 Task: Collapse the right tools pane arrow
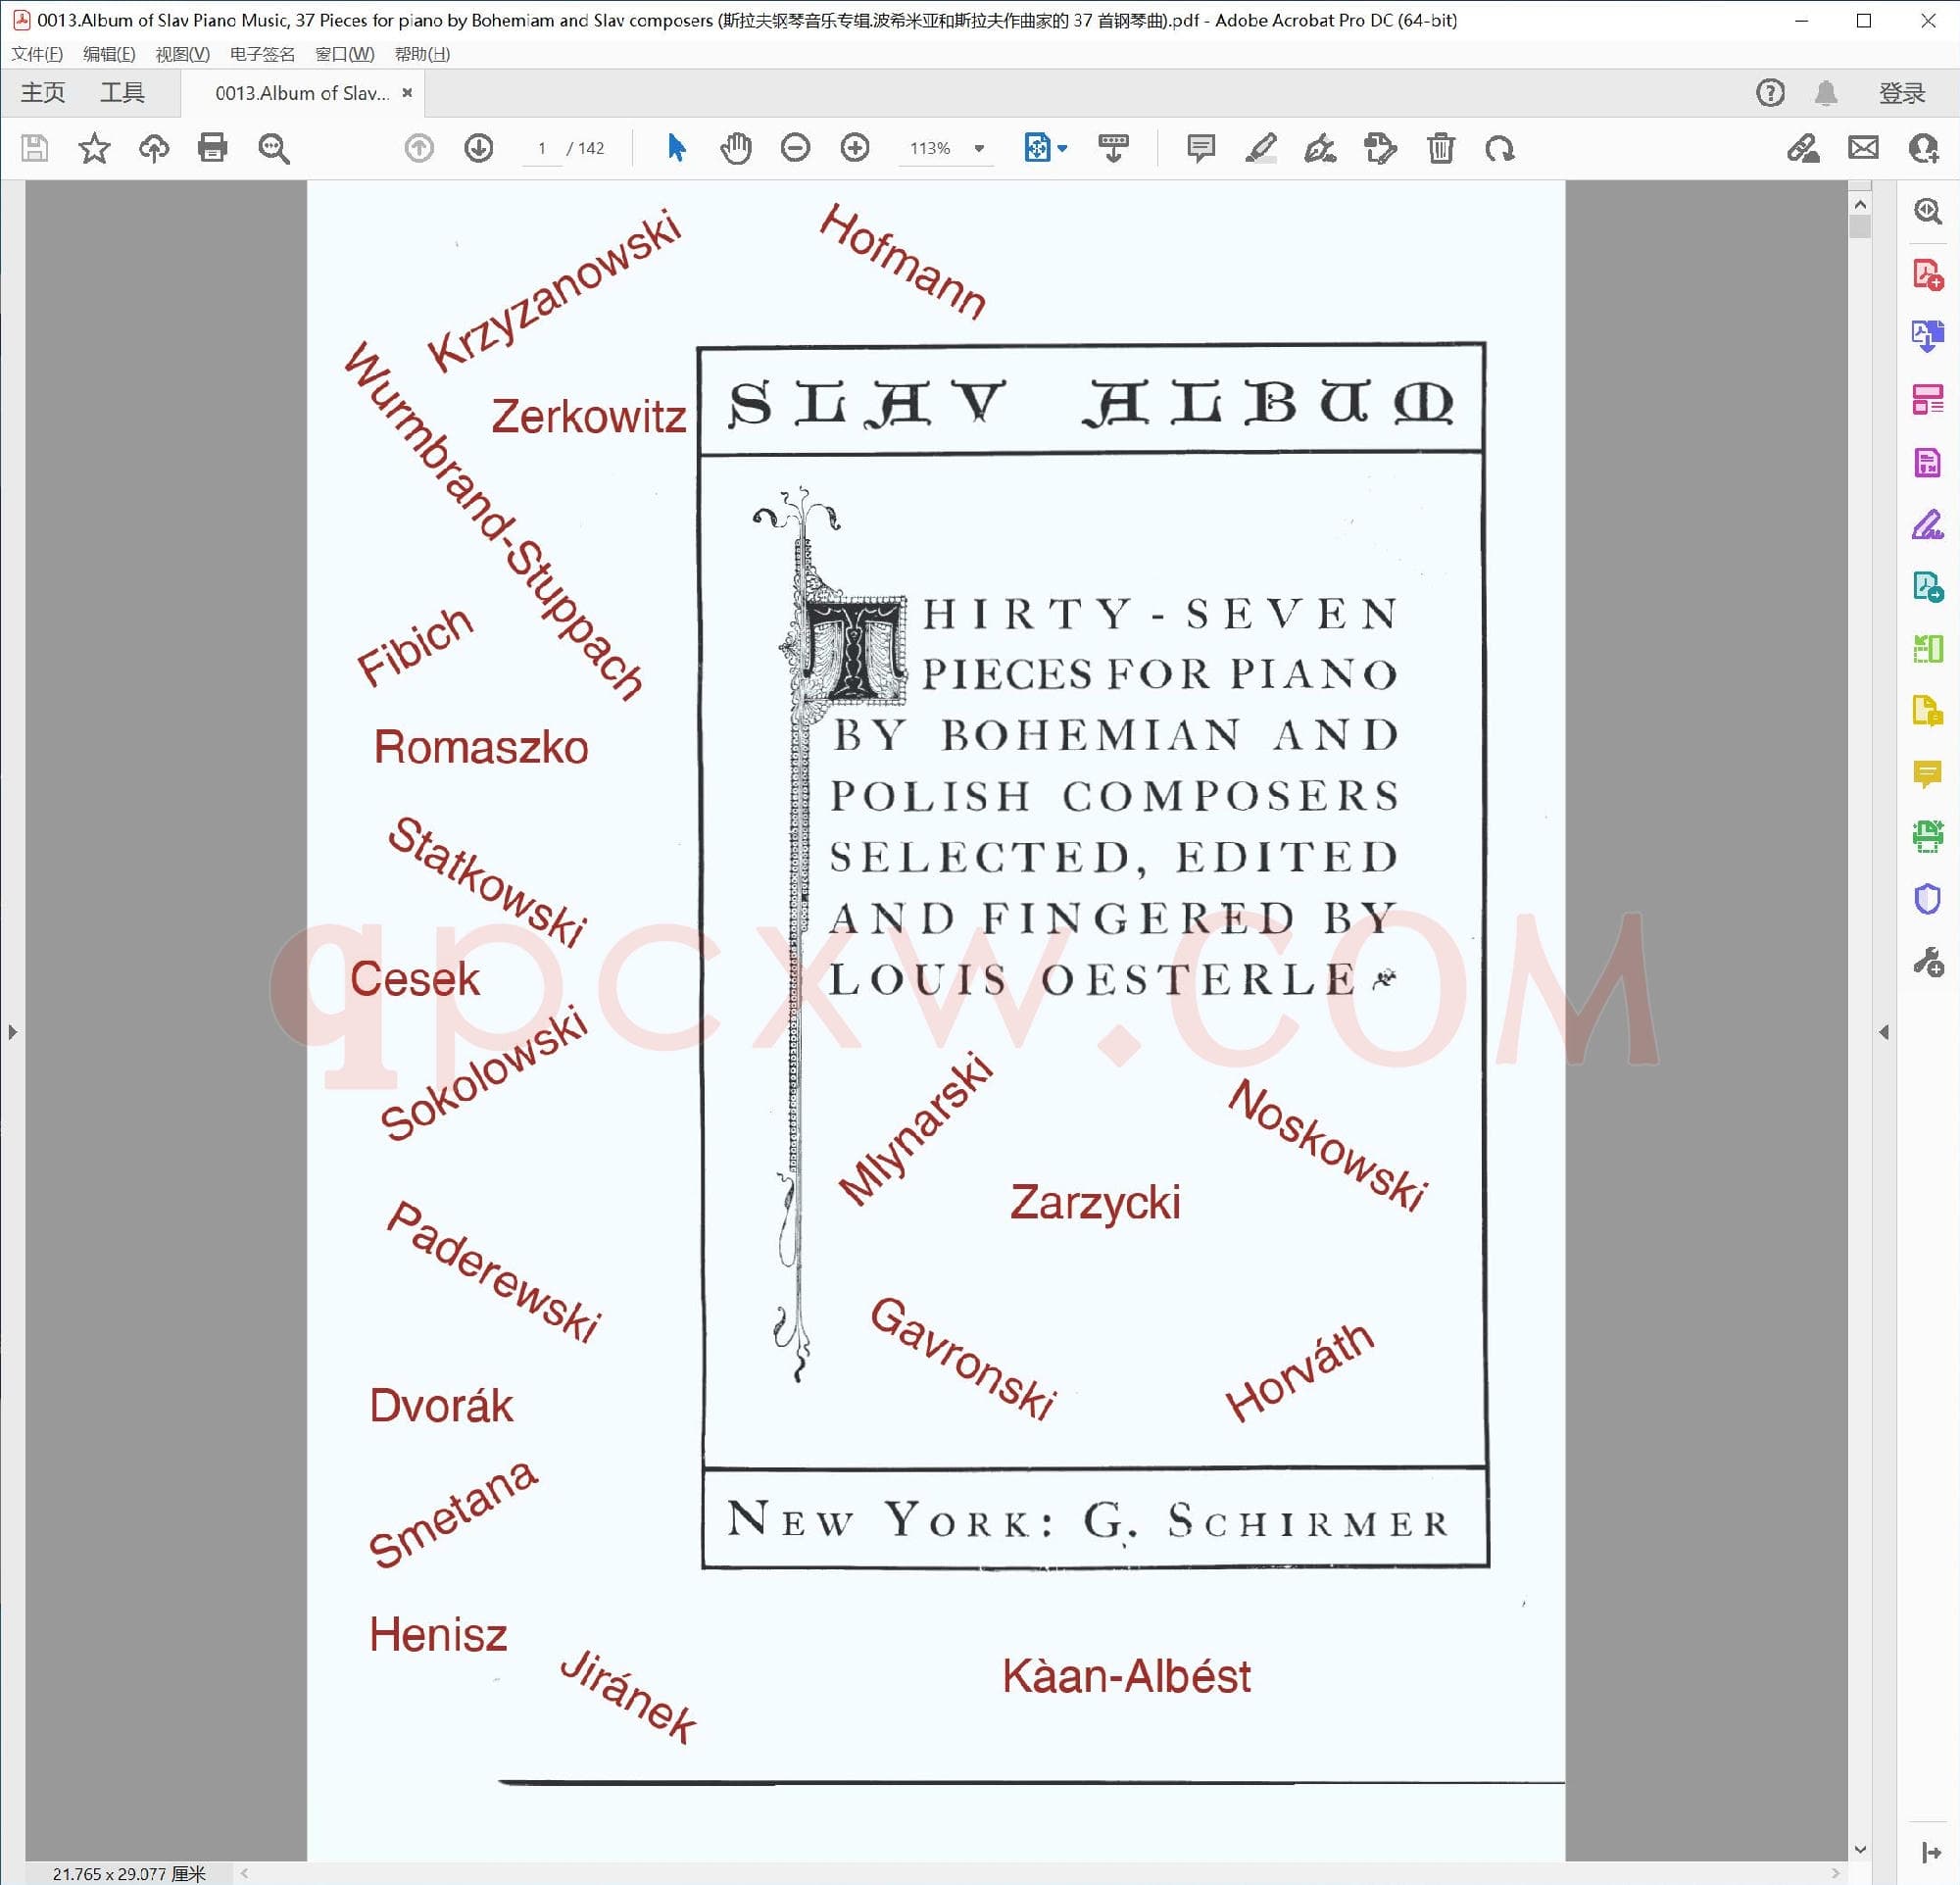coord(1884,1031)
